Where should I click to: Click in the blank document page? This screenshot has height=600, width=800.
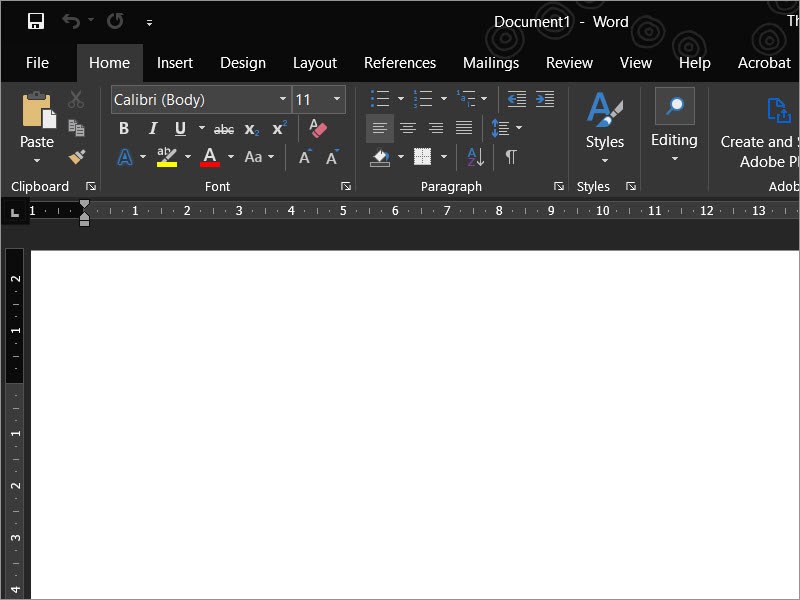pyautogui.click(x=414, y=424)
